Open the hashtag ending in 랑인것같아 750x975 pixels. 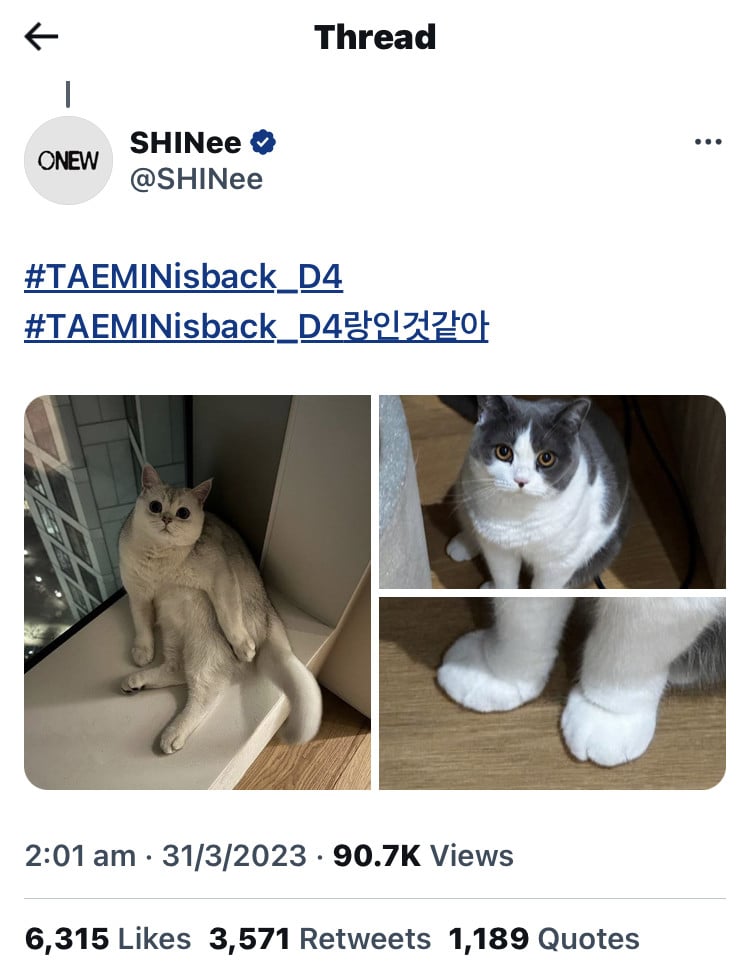[256, 326]
